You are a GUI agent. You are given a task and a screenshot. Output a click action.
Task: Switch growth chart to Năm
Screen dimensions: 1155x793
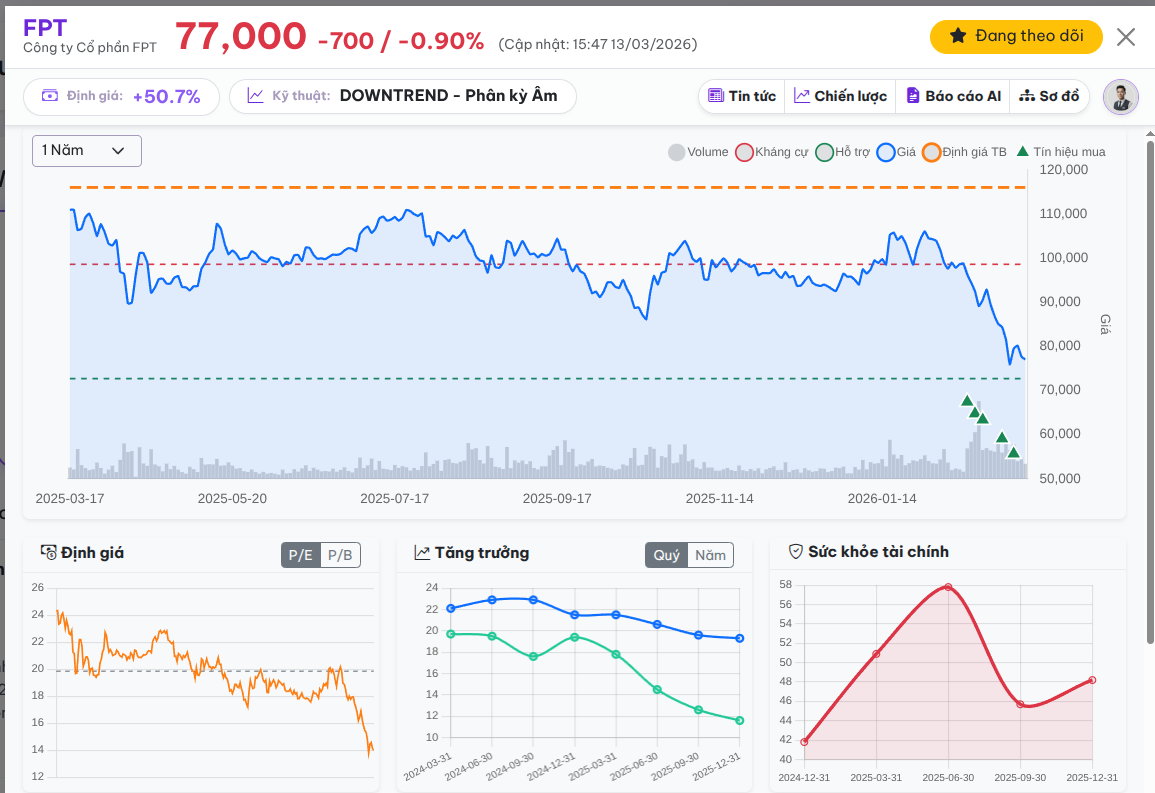click(x=710, y=555)
